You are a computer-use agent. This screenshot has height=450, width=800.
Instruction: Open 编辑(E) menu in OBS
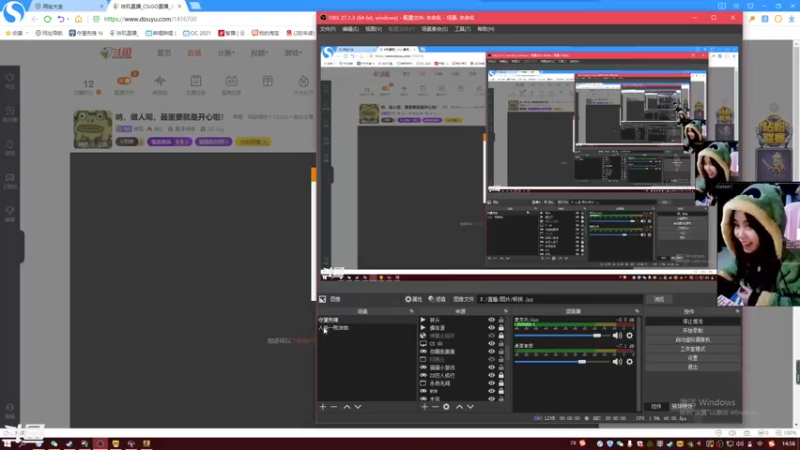coord(350,29)
